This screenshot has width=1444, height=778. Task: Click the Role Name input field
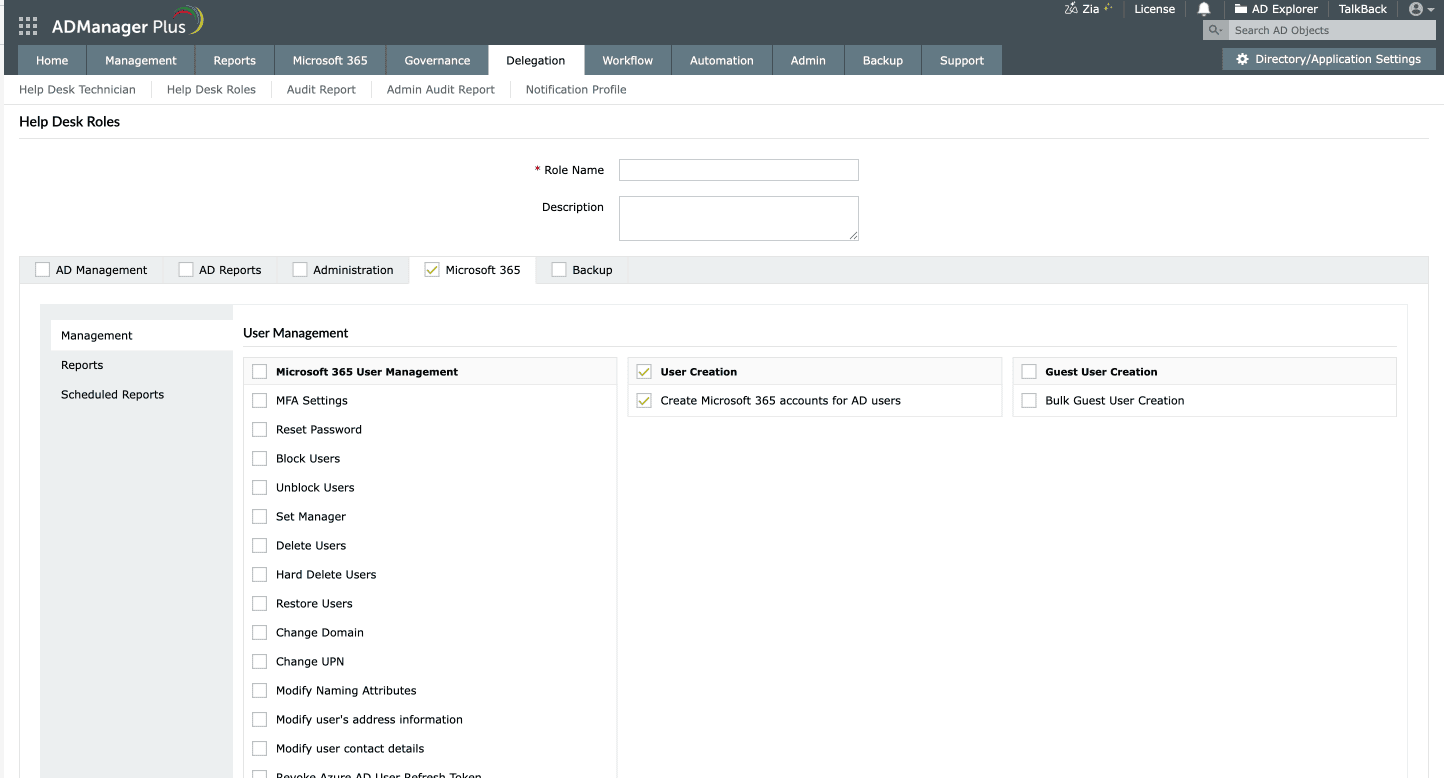738,169
